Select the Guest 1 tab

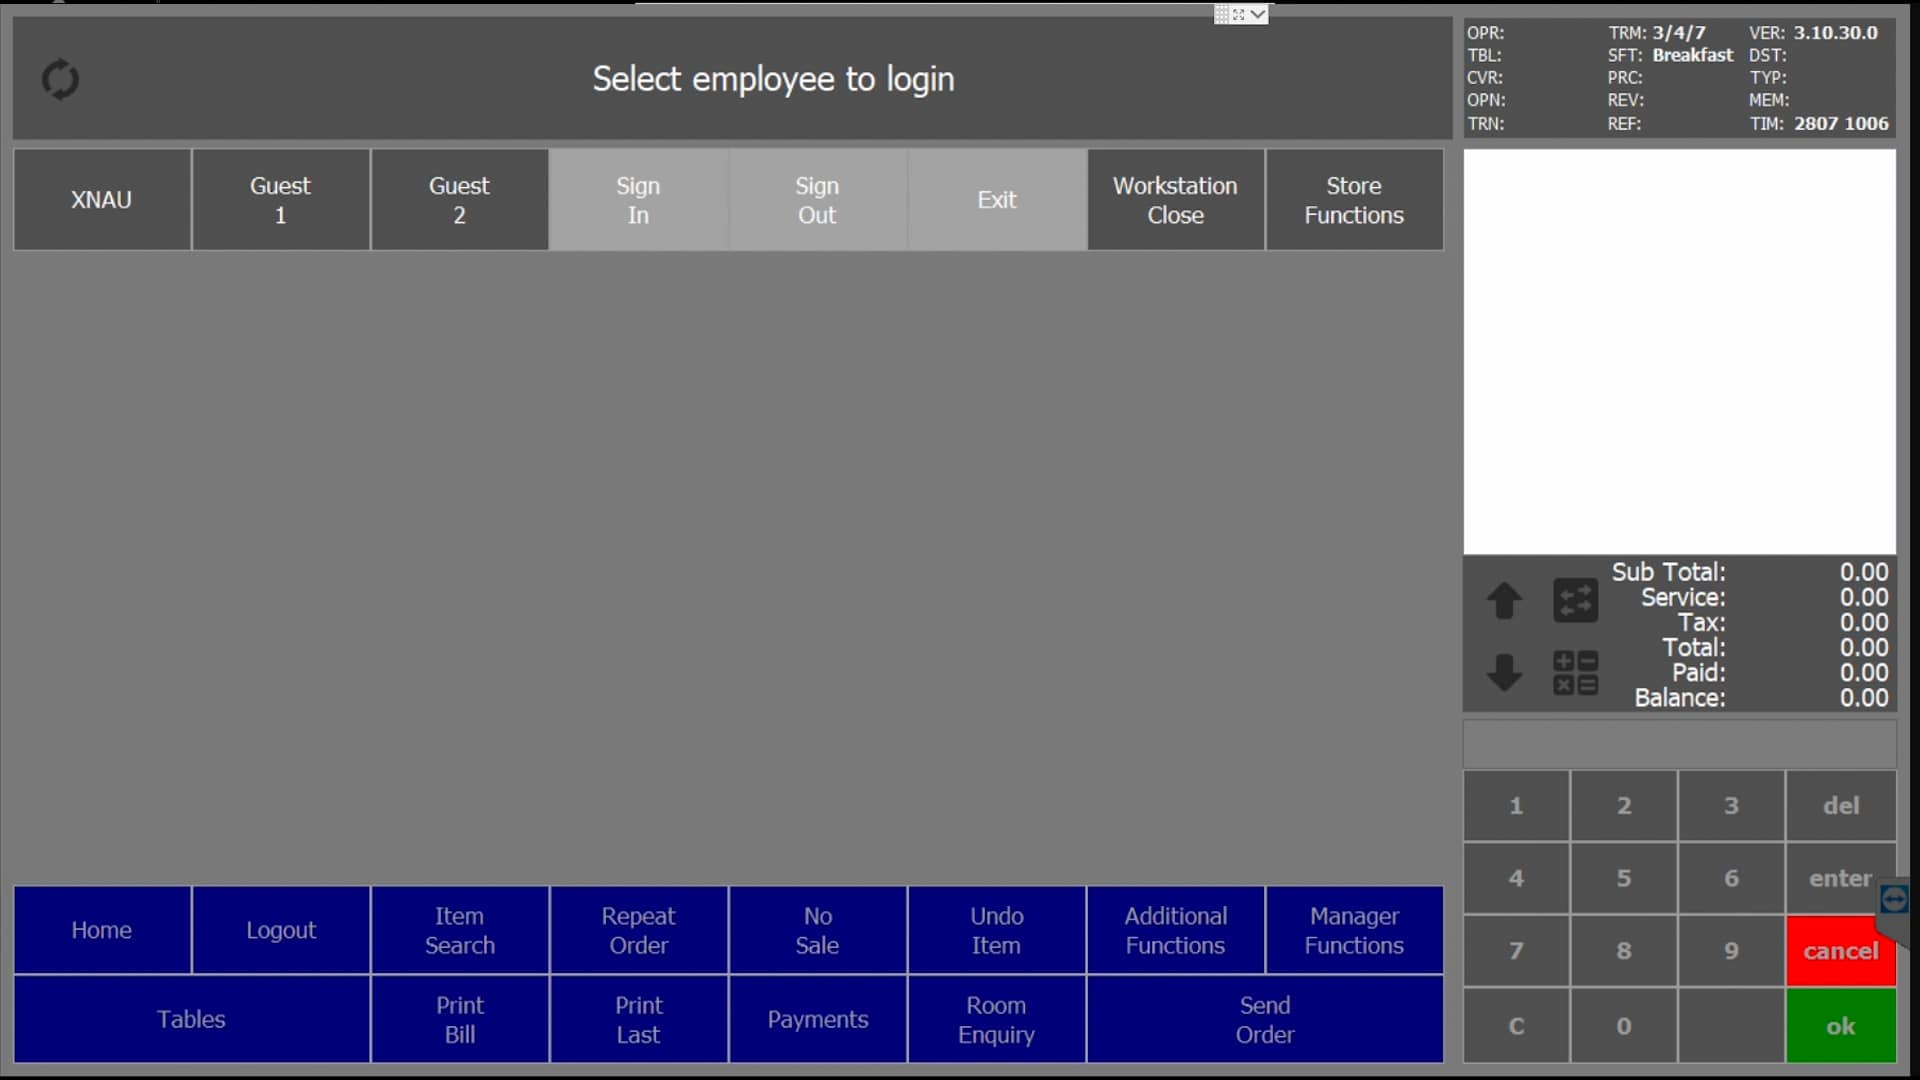pyautogui.click(x=280, y=199)
